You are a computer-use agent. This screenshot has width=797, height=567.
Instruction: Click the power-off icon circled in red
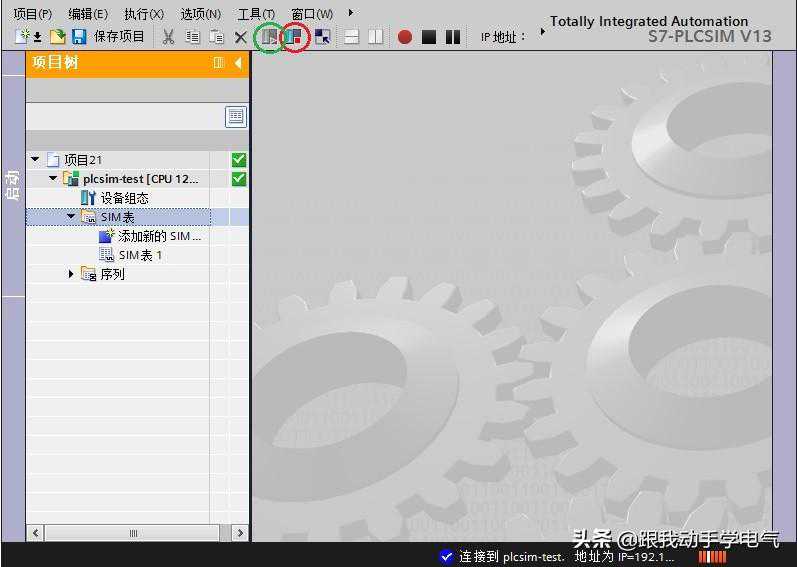(x=293, y=37)
